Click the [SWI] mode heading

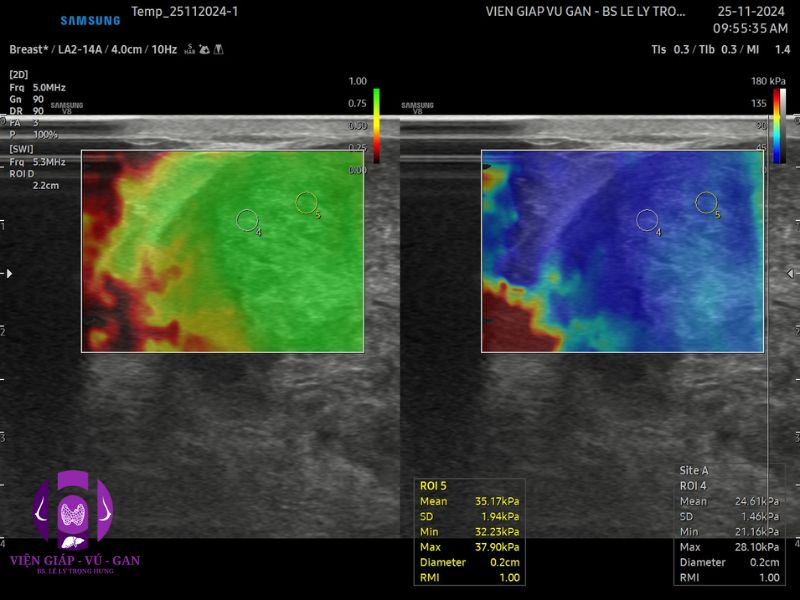point(21,149)
